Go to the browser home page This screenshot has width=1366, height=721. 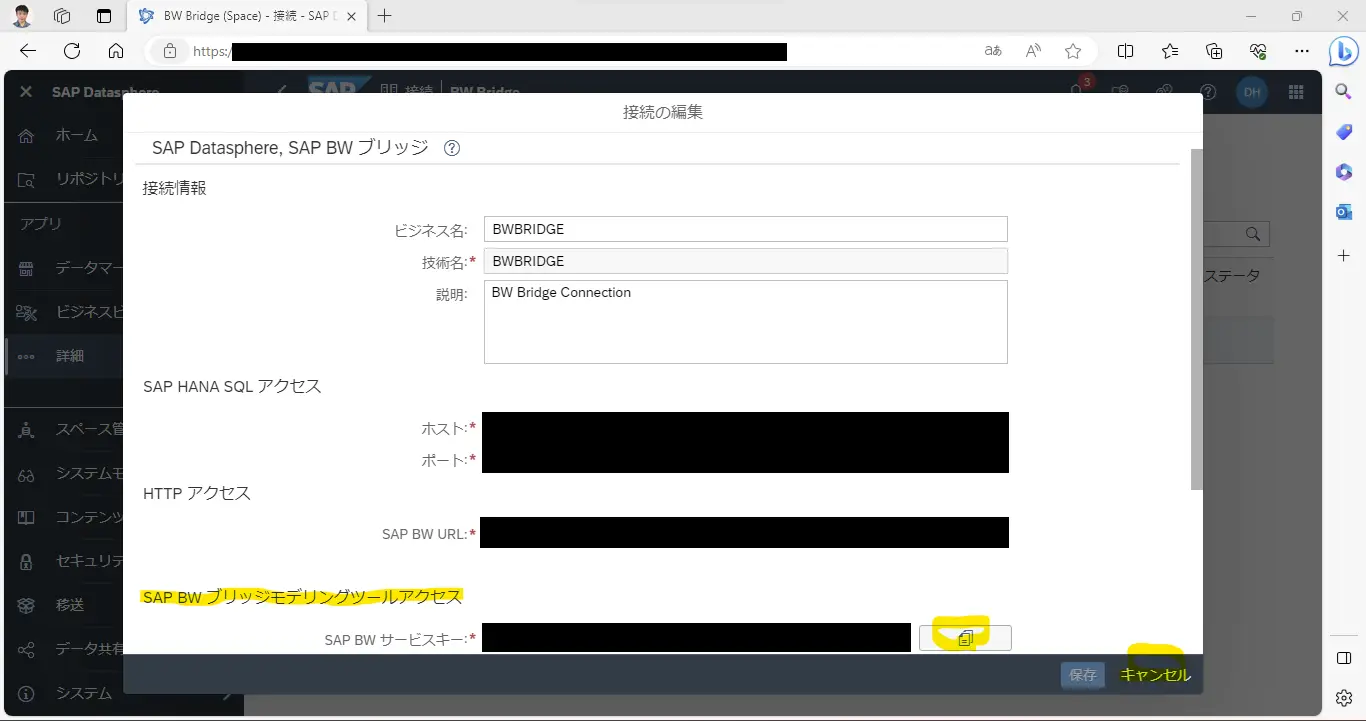click(116, 51)
